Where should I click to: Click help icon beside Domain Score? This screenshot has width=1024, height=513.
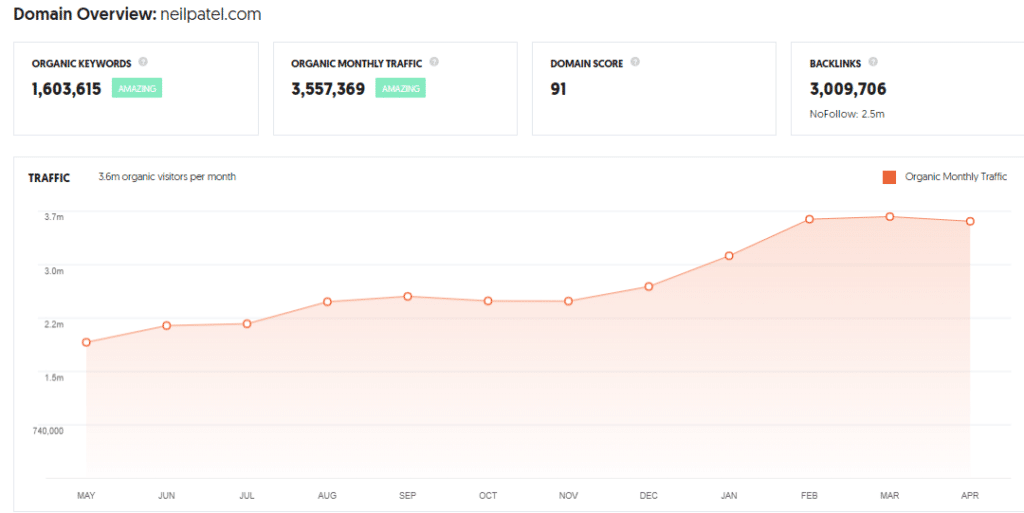(x=635, y=63)
